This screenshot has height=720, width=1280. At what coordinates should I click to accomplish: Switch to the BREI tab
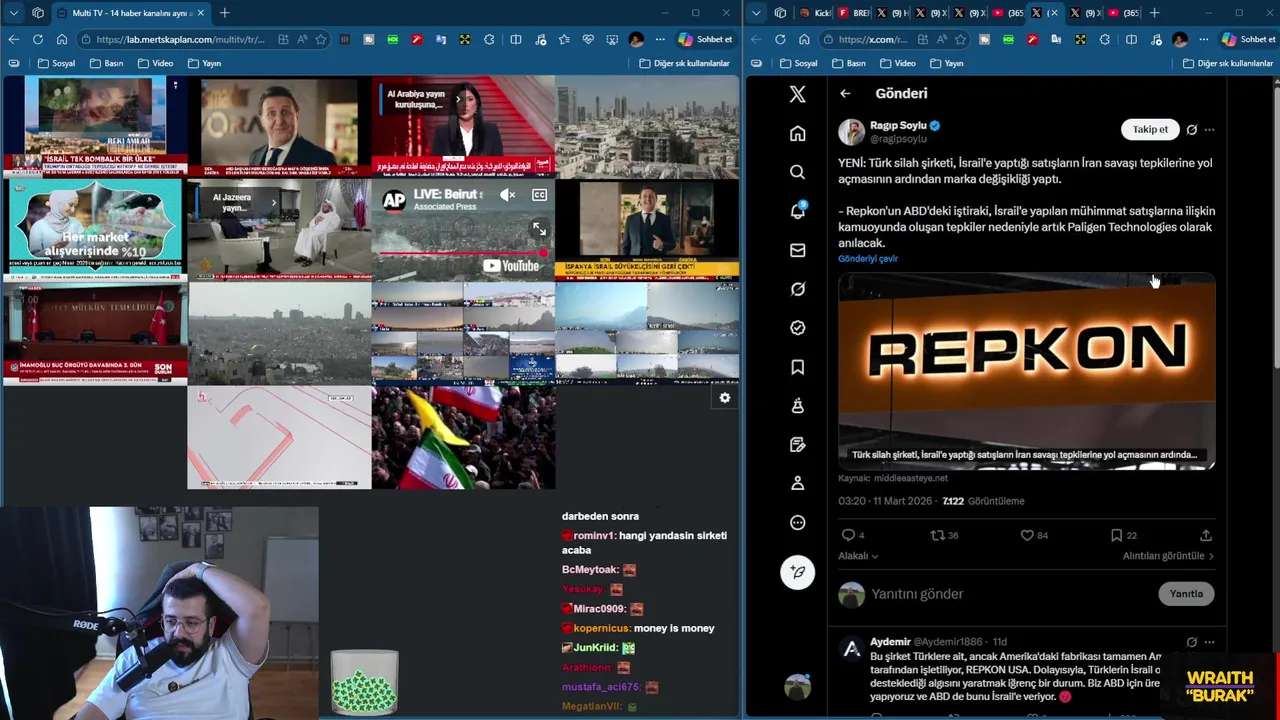854,13
